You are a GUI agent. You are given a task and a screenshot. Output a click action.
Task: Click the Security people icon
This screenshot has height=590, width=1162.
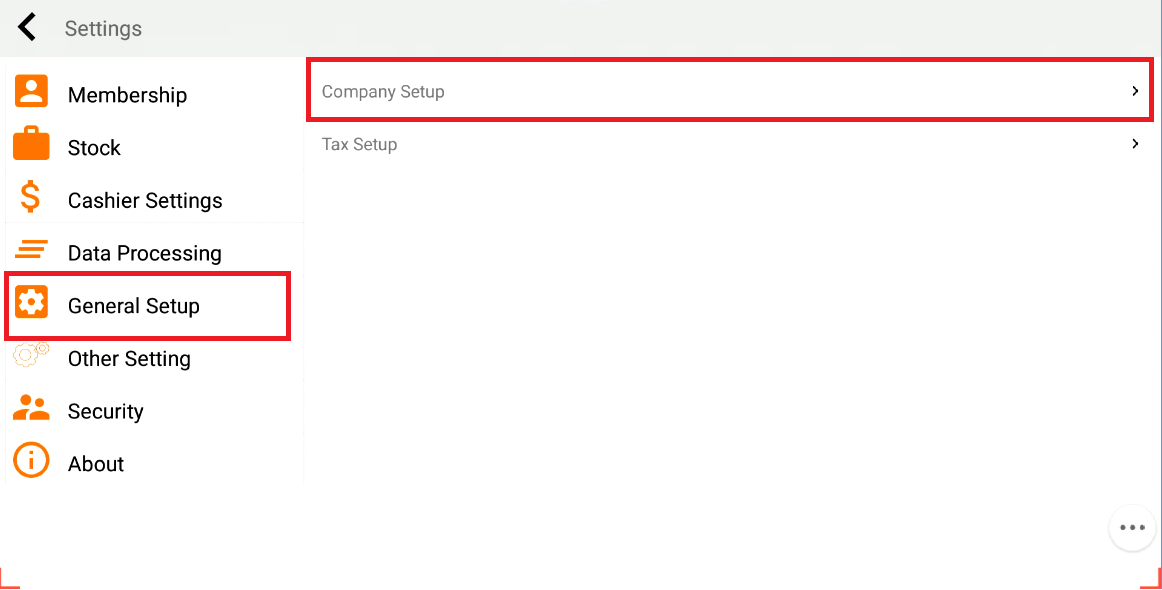click(31, 407)
